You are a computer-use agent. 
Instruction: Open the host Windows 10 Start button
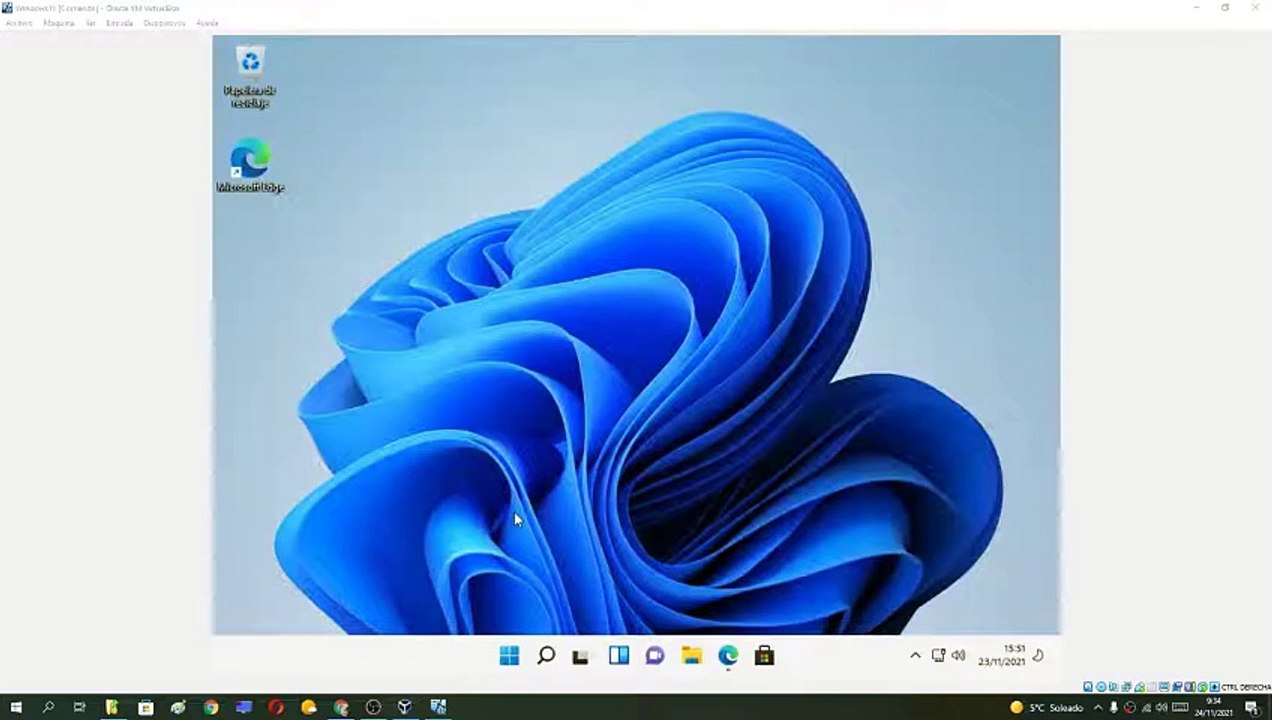point(15,707)
